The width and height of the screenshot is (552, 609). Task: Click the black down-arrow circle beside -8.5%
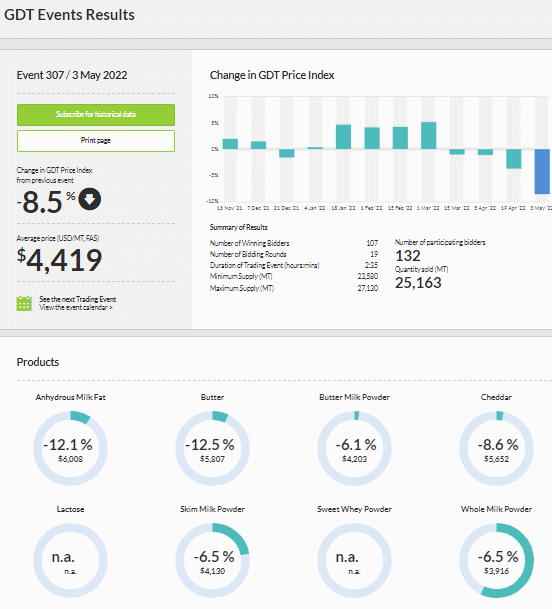point(90,199)
